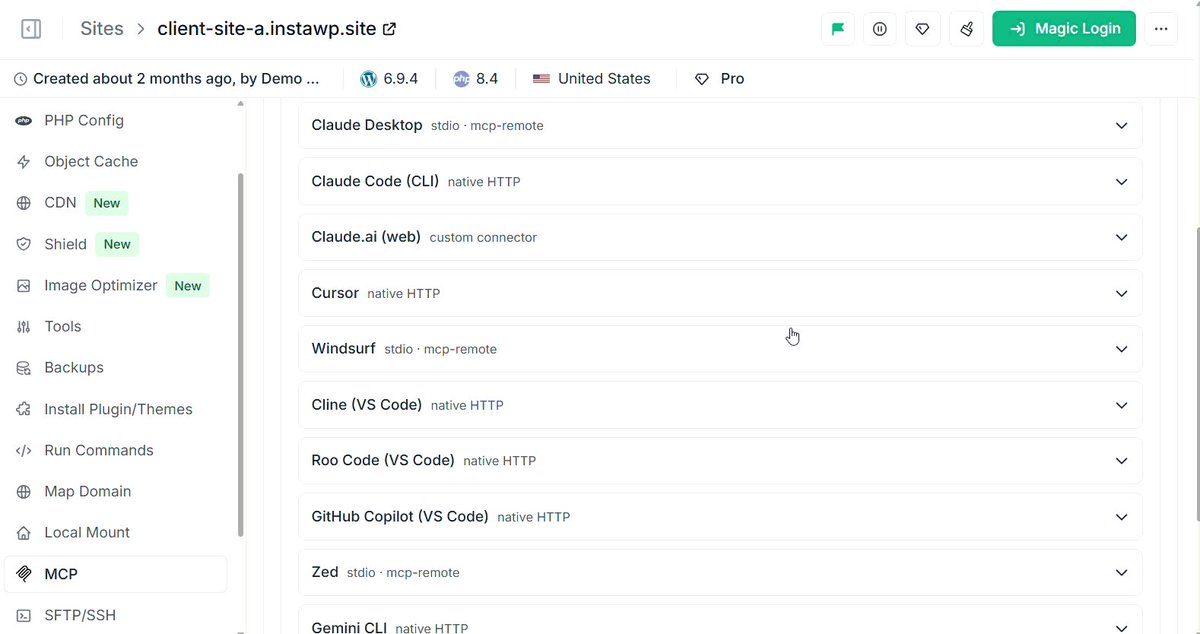
Task: Click the Install Plugin/Themes puzzle icon
Action: click(24, 409)
